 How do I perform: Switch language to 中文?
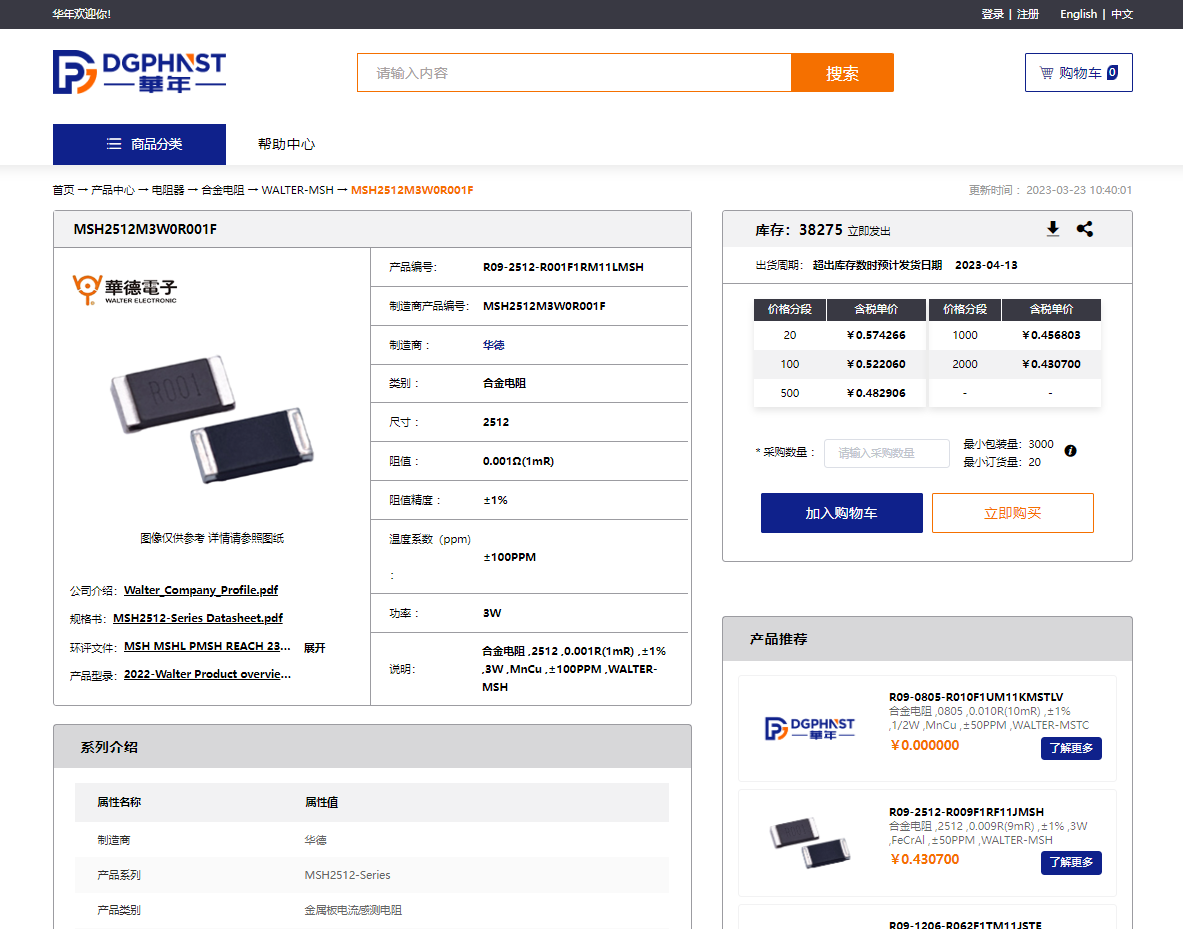[1122, 14]
